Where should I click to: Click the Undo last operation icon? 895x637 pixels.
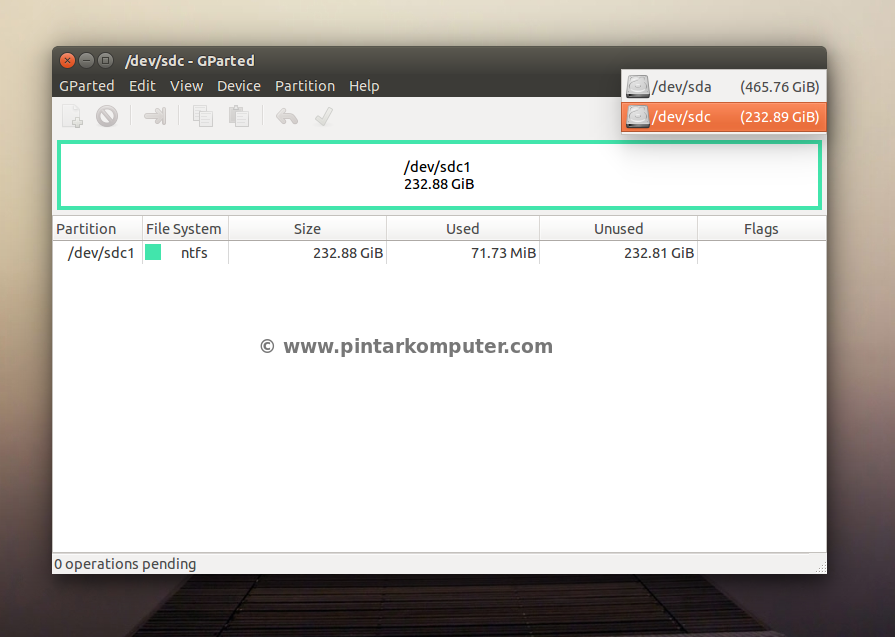click(287, 117)
